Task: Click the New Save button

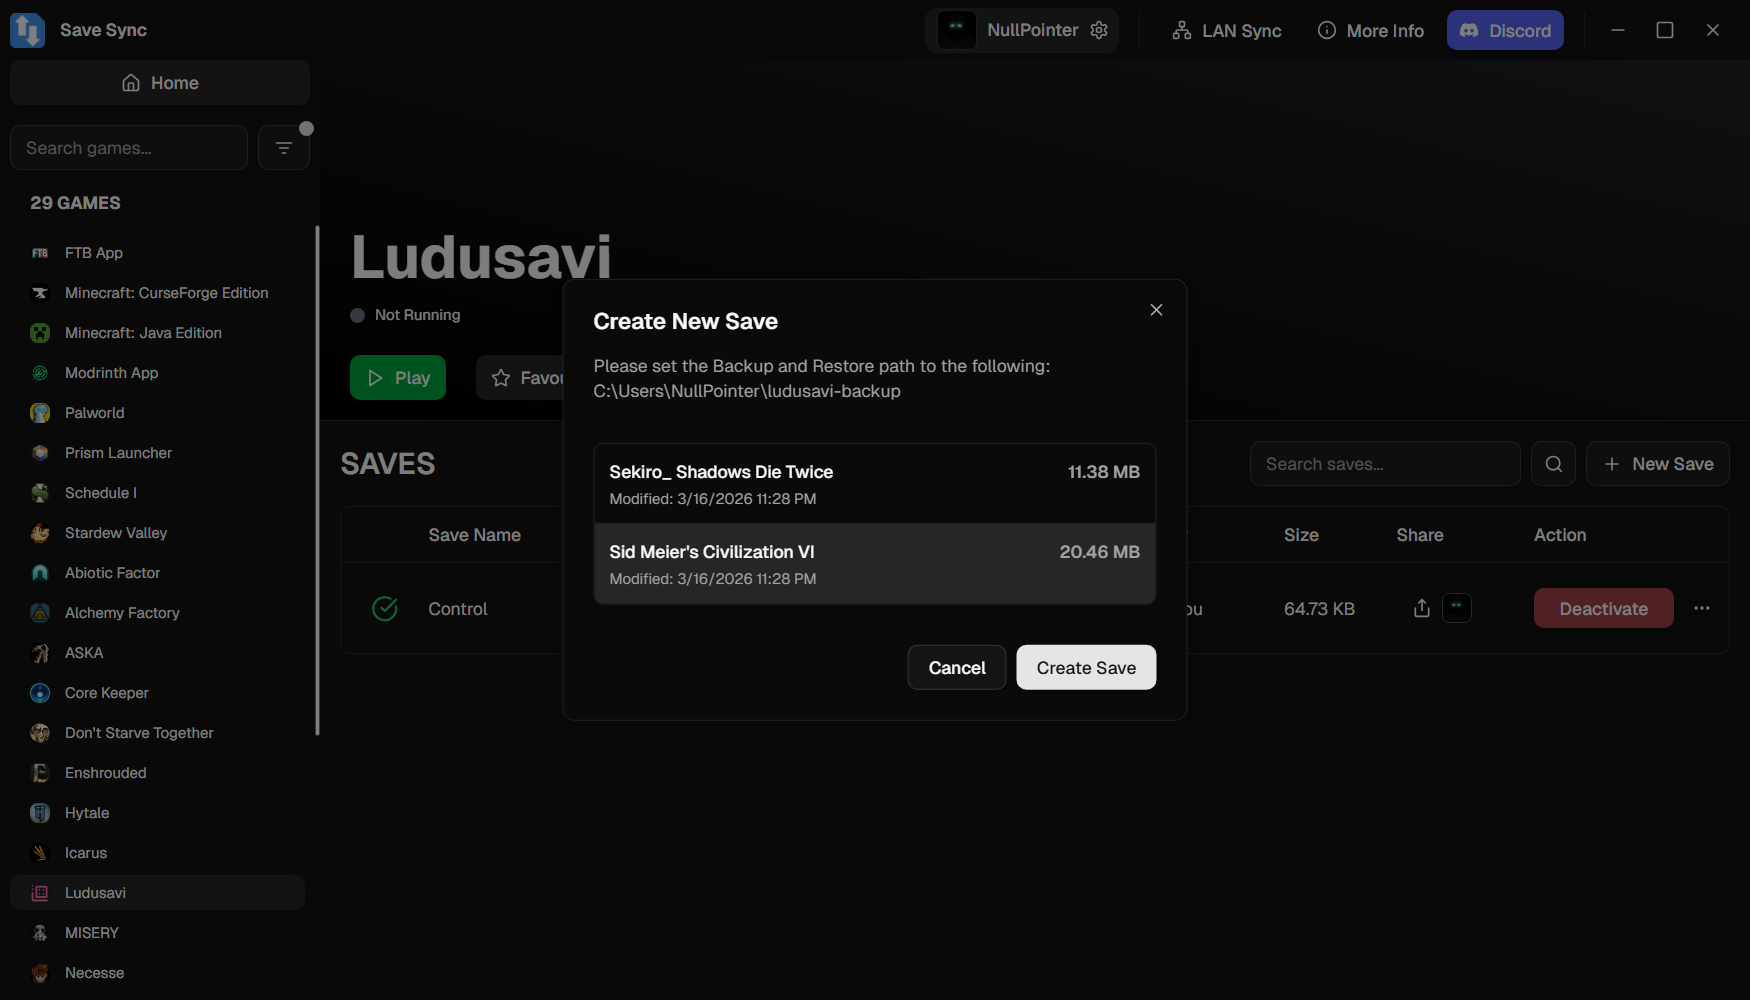Action: (x=1658, y=464)
